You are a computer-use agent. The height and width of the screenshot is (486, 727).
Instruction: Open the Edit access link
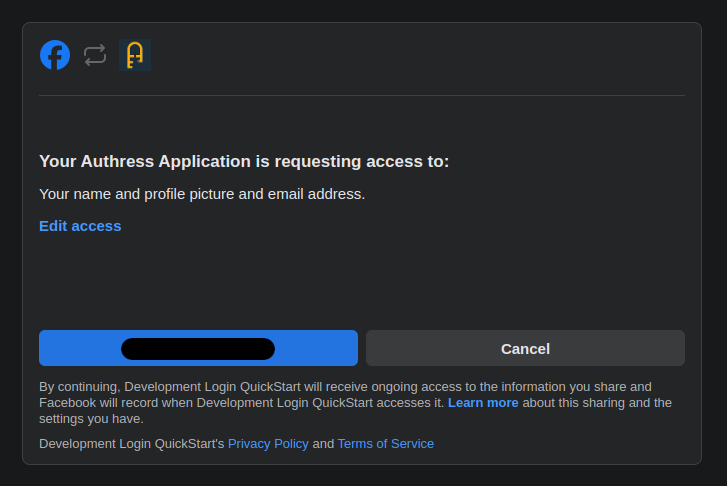pyautogui.click(x=80, y=226)
